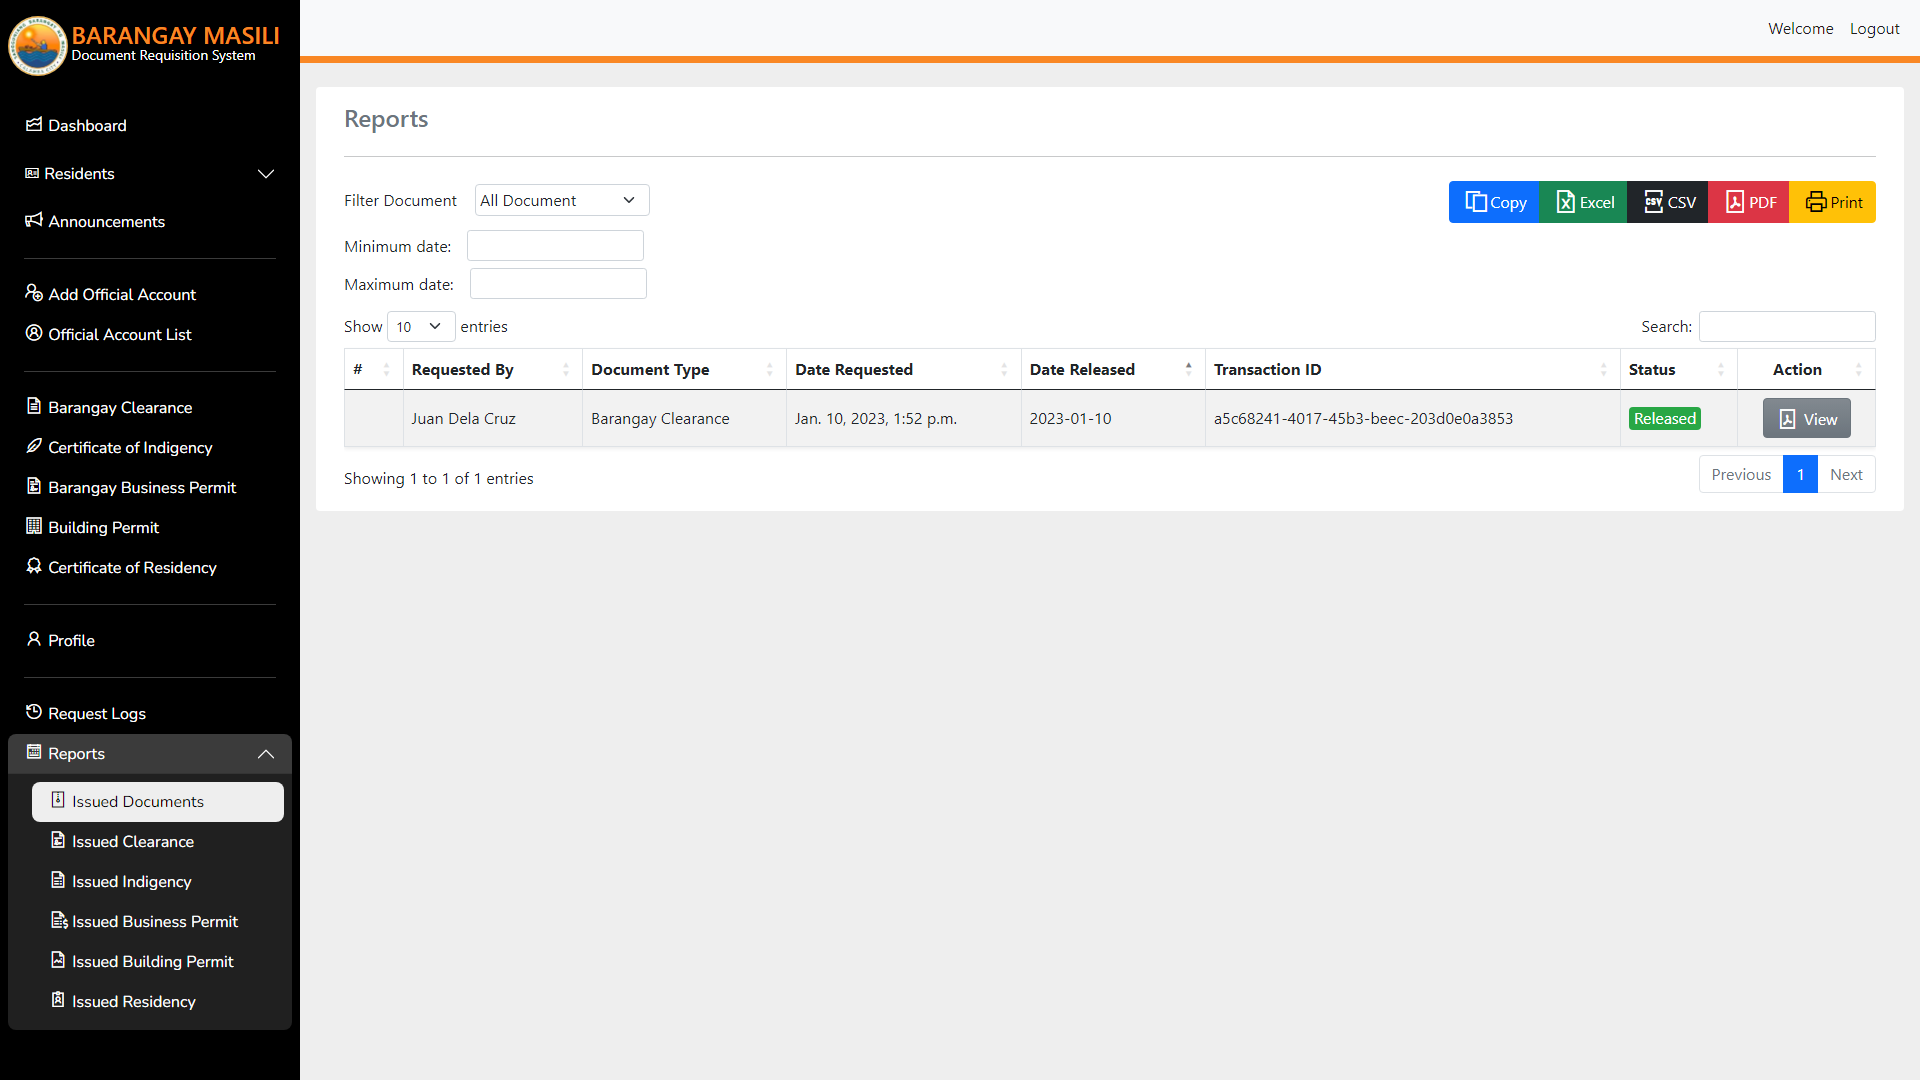Image resolution: width=1920 pixels, height=1080 pixels.
Task: Export the report to Excel
Action: pyautogui.click(x=1584, y=202)
